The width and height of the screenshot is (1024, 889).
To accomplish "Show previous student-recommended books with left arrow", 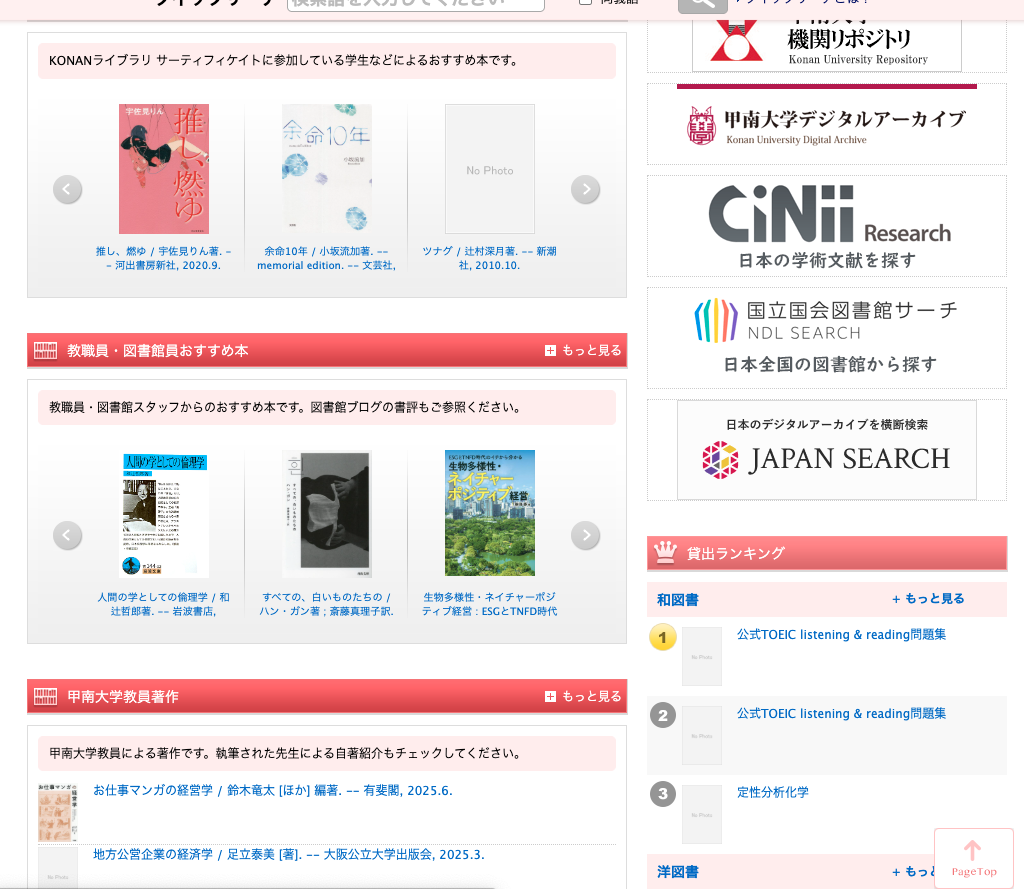I will pyautogui.click(x=67, y=189).
